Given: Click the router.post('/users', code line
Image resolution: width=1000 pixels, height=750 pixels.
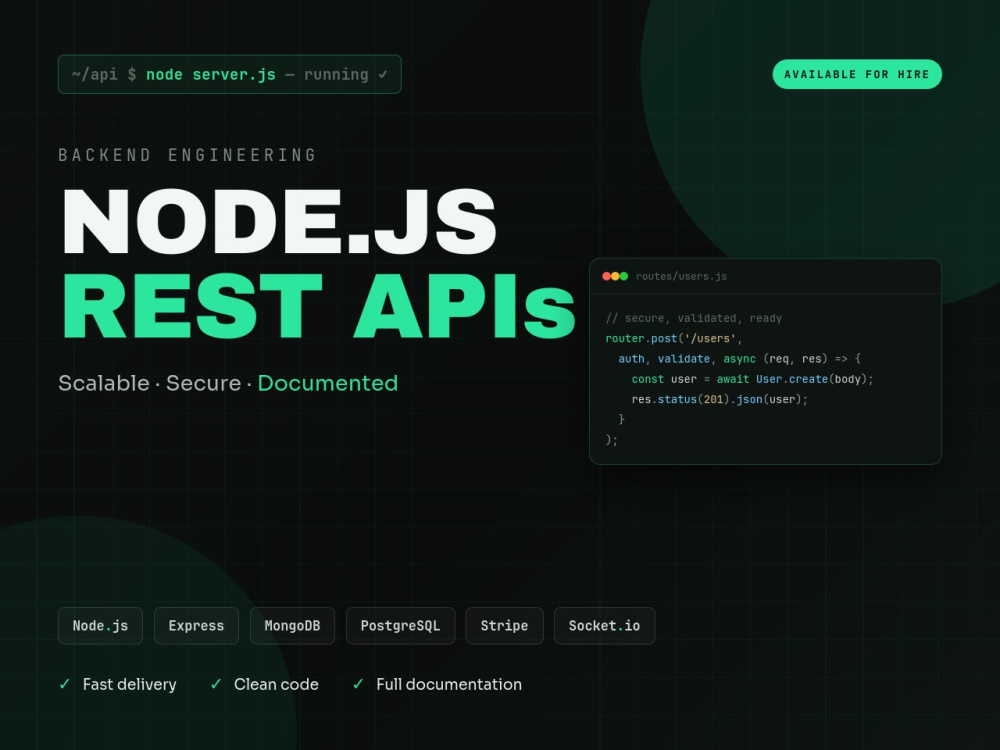Looking at the screenshot, I should (673, 339).
